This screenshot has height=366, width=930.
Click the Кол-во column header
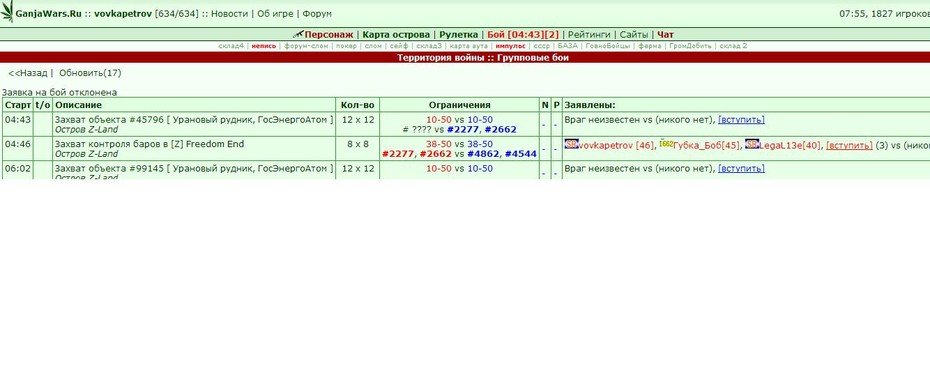pyautogui.click(x=358, y=105)
